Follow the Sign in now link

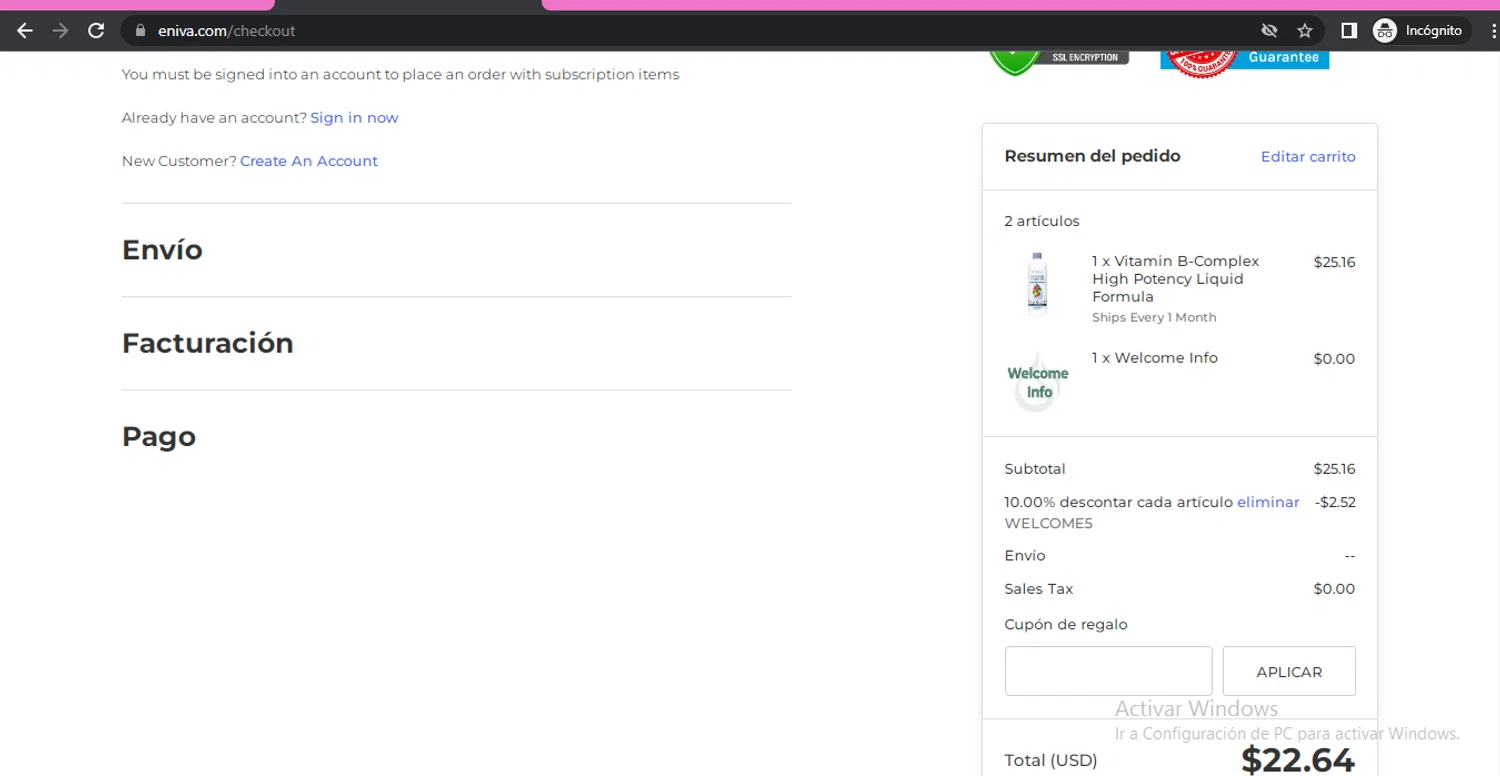click(354, 118)
